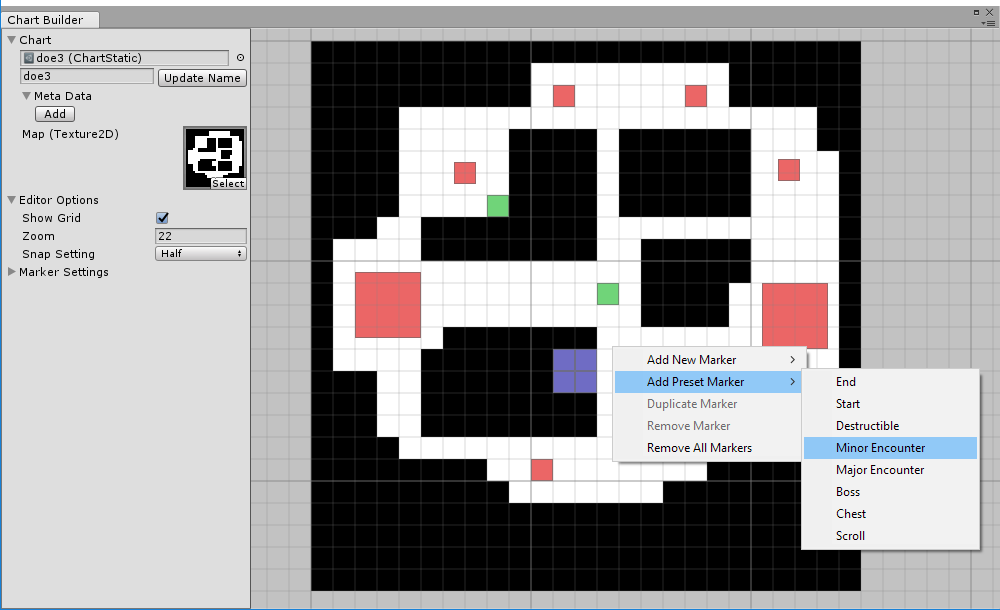Click the small red marker near the map bottom
This screenshot has height=610, width=1000.
pos(541,469)
